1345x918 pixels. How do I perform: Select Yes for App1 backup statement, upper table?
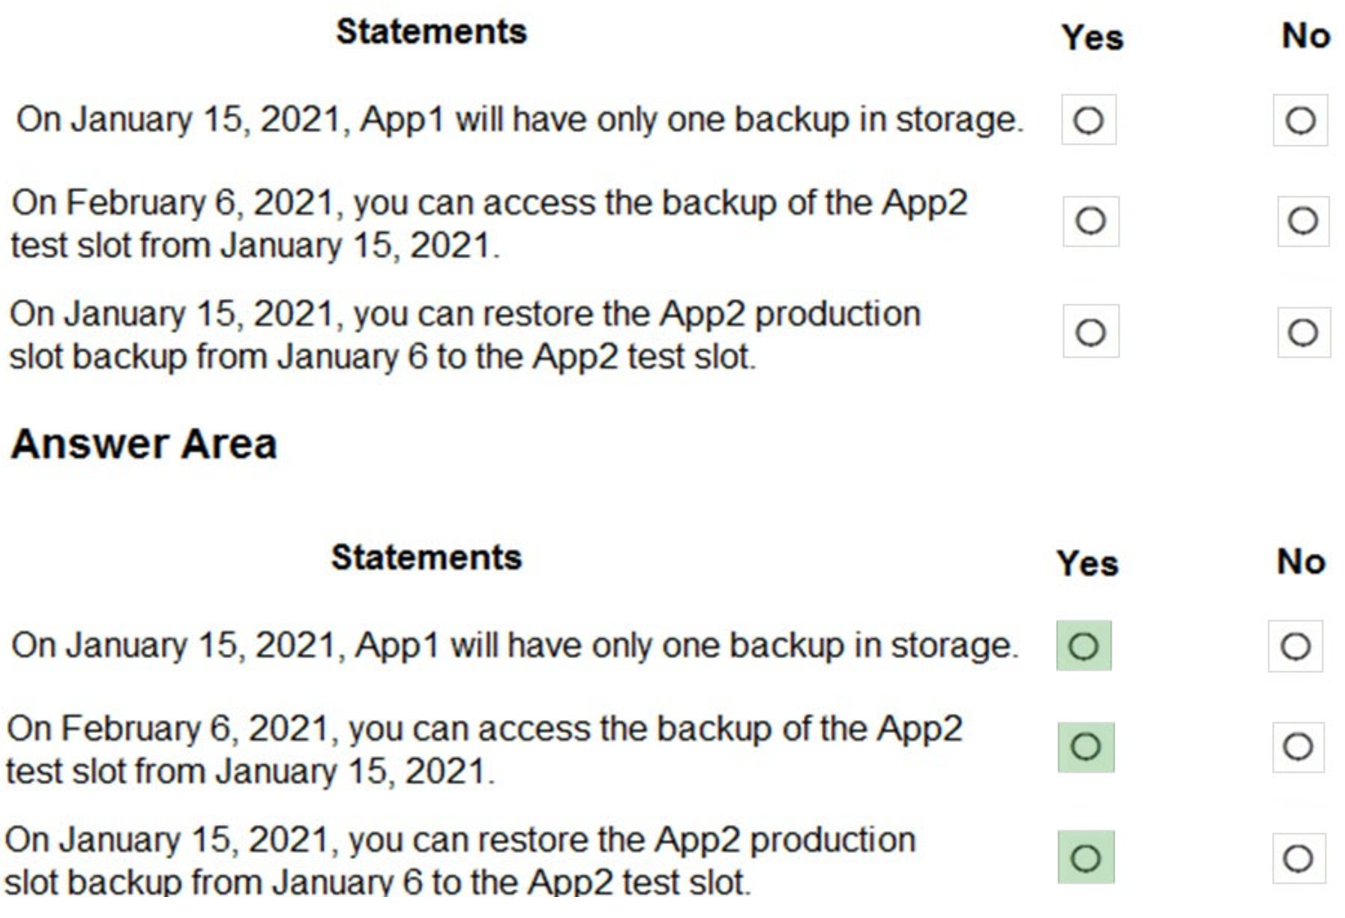pyautogui.click(x=1088, y=121)
